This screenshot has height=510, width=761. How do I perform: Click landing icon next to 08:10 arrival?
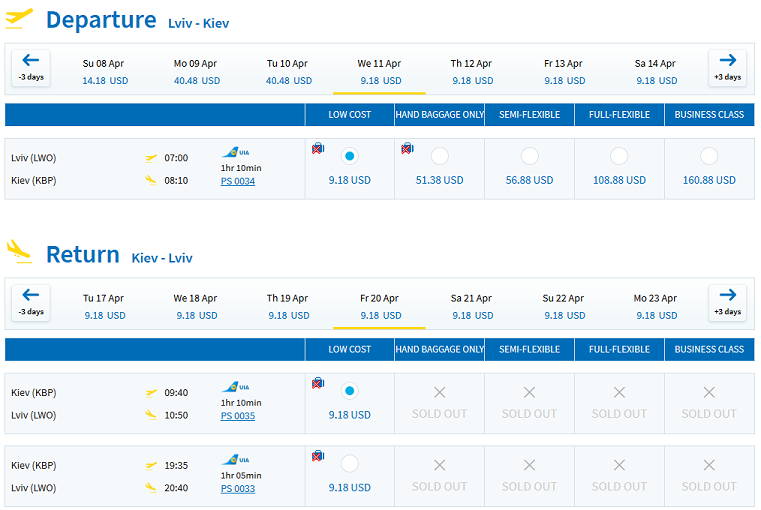coord(151,181)
